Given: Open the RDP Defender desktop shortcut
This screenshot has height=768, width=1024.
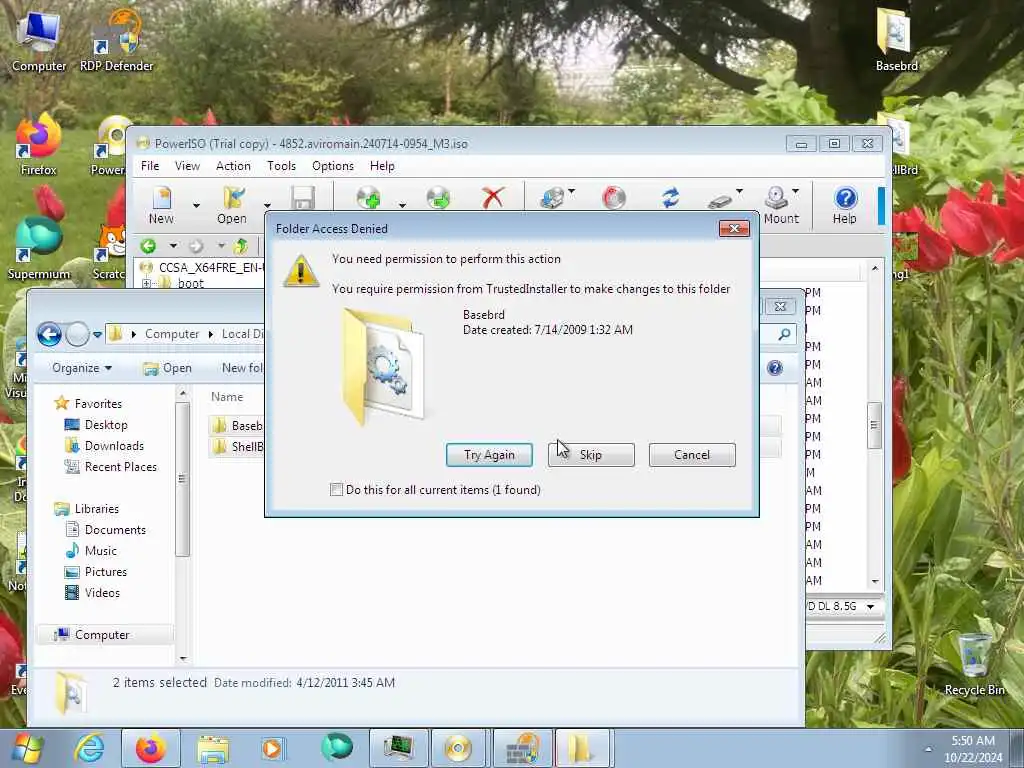Looking at the screenshot, I should [116, 40].
